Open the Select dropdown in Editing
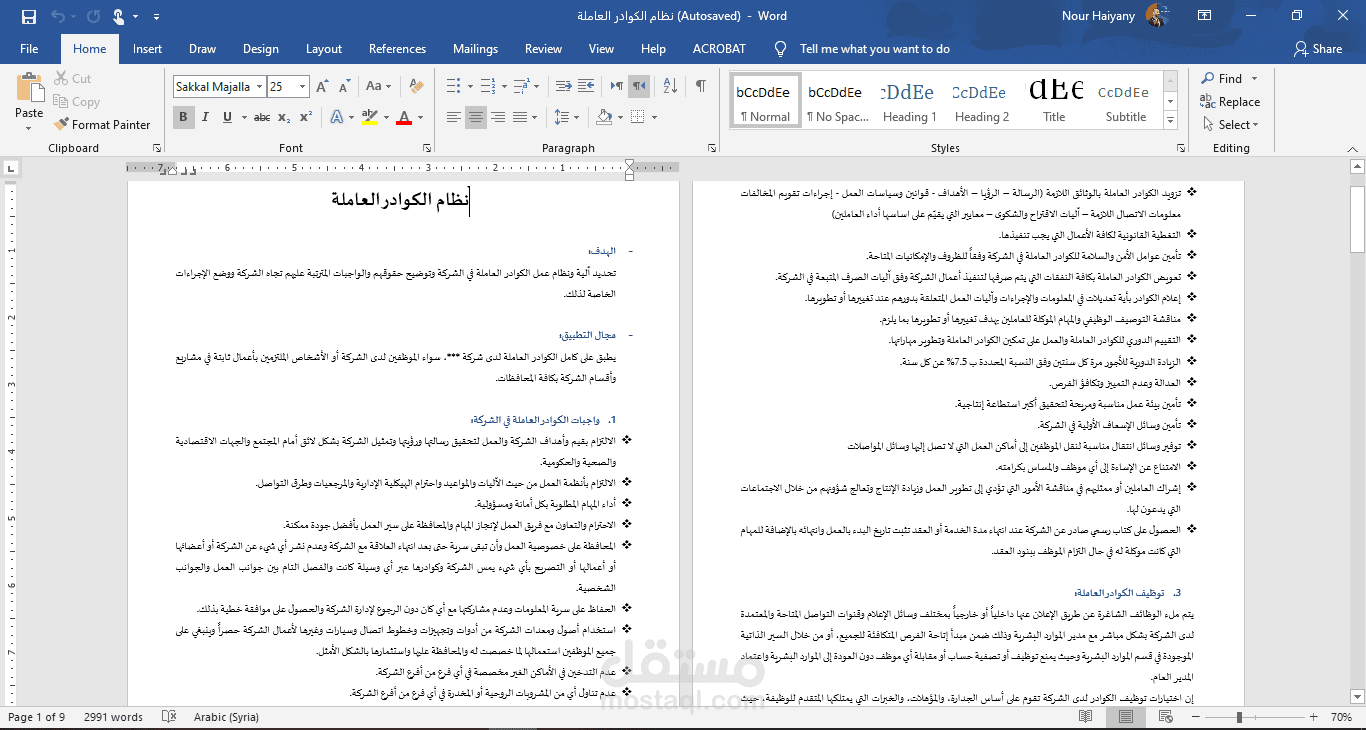This screenshot has width=1366, height=730. [x=1231, y=125]
